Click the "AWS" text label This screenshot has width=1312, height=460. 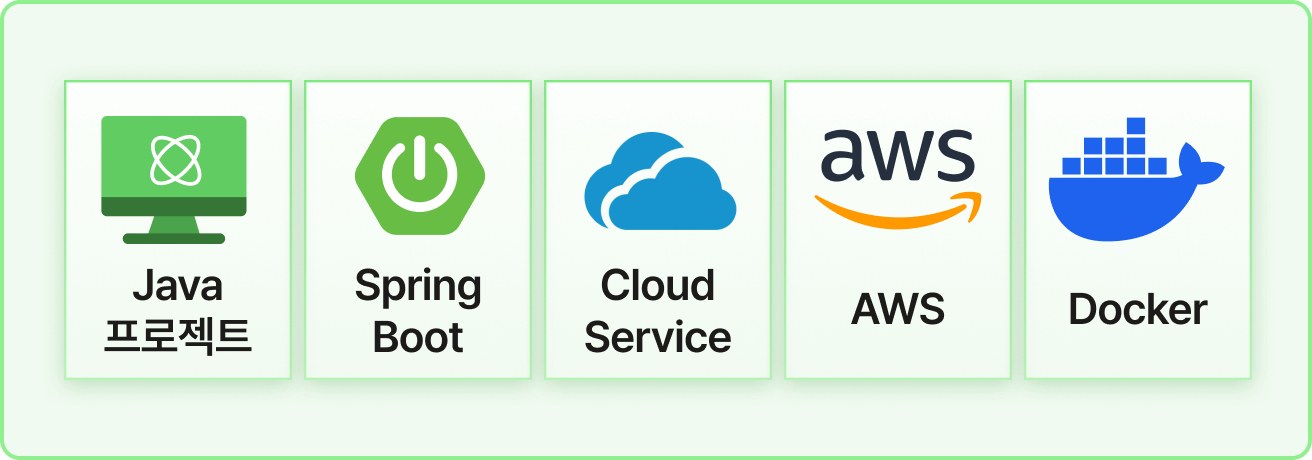pos(898,310)
